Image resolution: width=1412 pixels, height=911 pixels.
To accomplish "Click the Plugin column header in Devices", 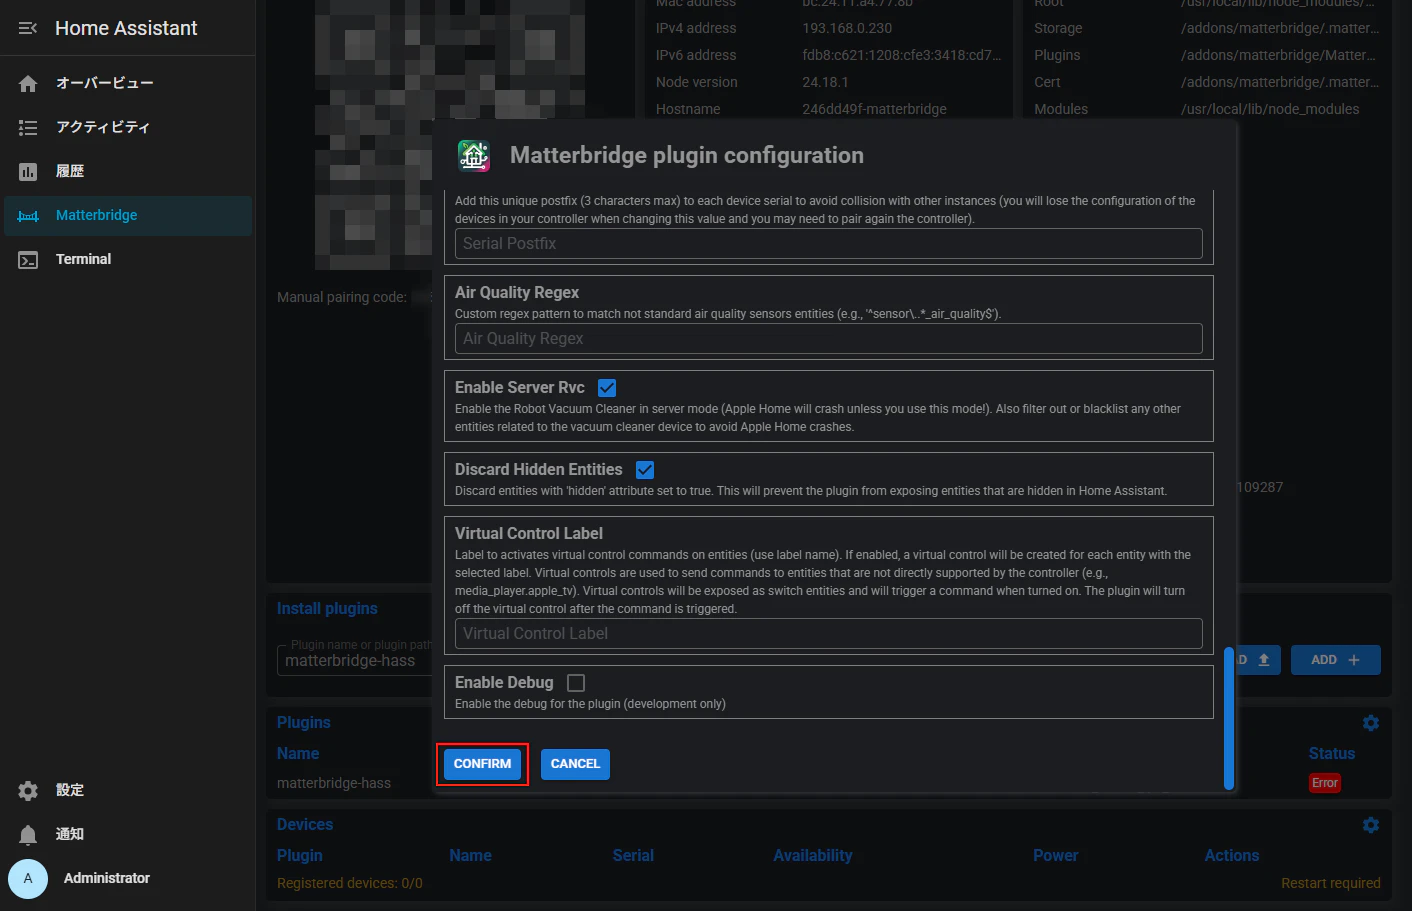I will (x=300, y=856).
